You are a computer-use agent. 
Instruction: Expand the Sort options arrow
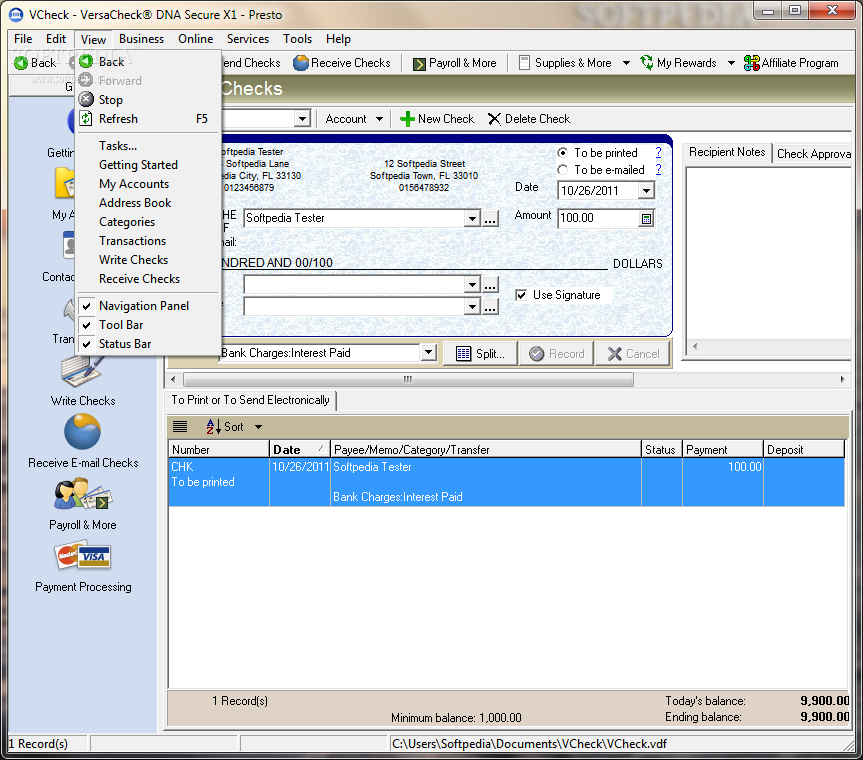click(258, 427)
